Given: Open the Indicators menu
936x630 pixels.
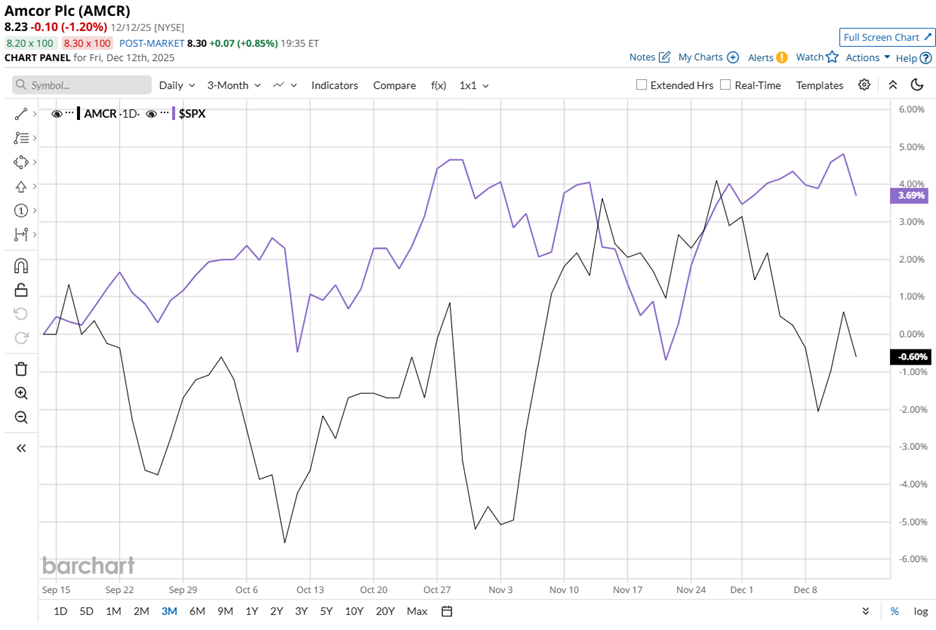Looking at the screenshot, I should click(x=334, y=85).
